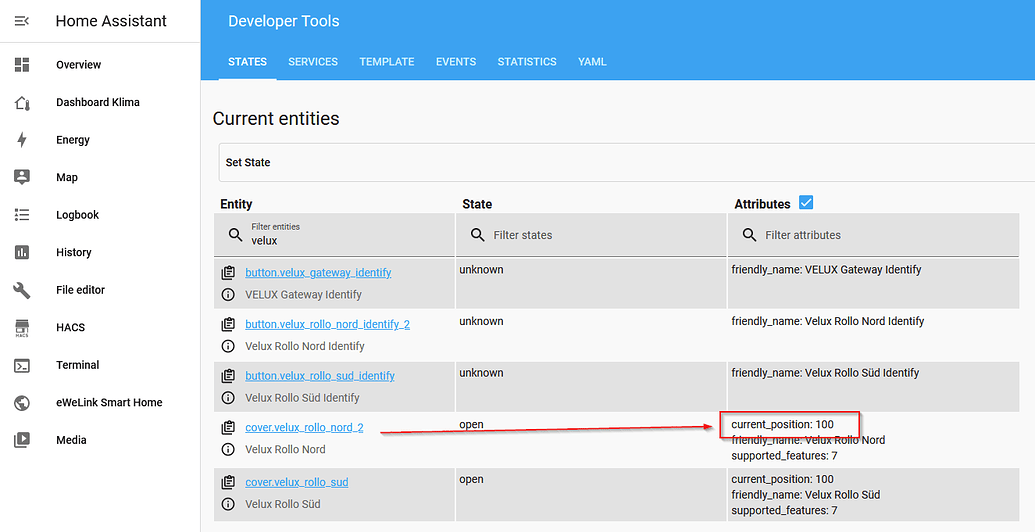The image size is (1035, 532).
Task: Show info for VELUX Gateway Identify
Action: pos(228,294)
